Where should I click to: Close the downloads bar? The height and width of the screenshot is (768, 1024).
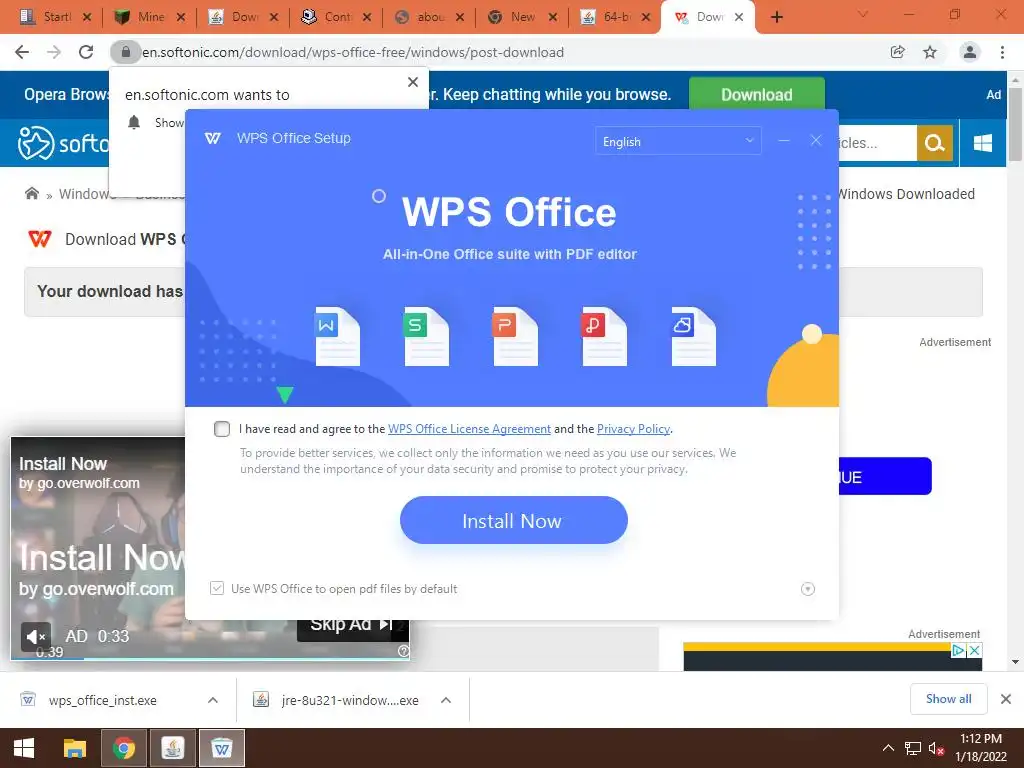[1006, 699]
